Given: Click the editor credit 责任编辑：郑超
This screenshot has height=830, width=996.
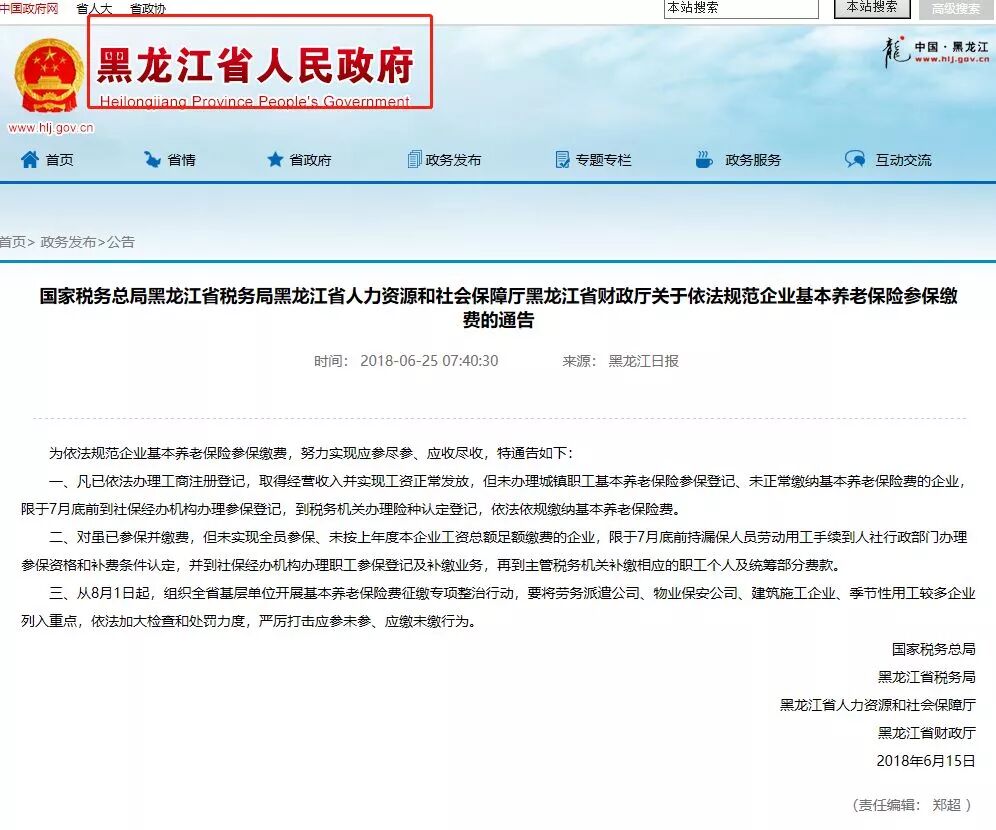Looking at the screenshot, I should click(x=912, y=805).
